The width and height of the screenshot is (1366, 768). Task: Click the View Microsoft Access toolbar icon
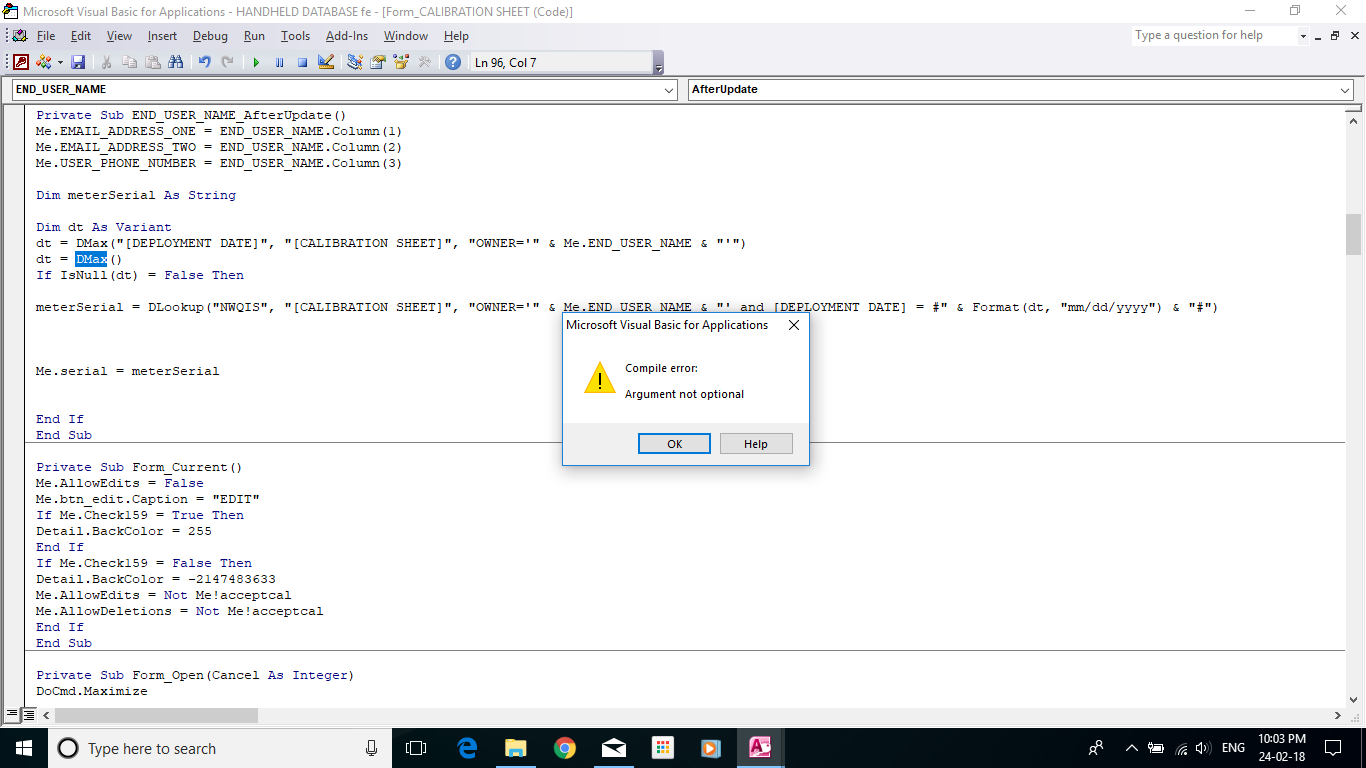21,62
